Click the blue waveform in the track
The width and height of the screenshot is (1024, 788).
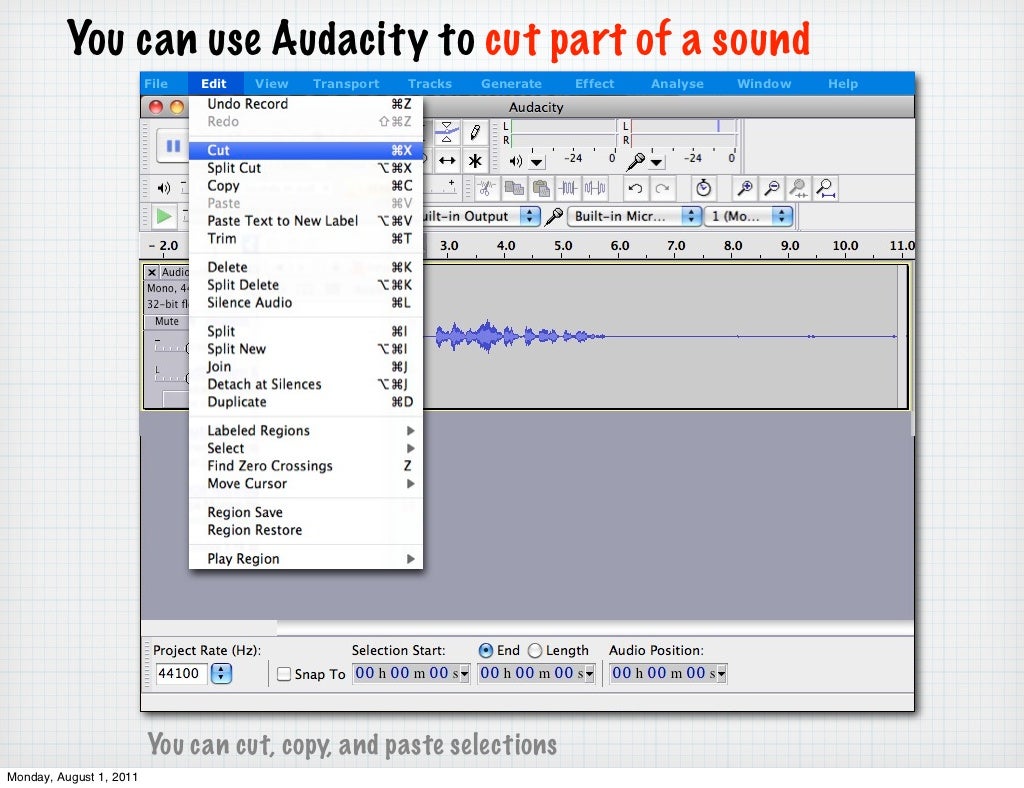pyautogui.click(x=520, y=336)
